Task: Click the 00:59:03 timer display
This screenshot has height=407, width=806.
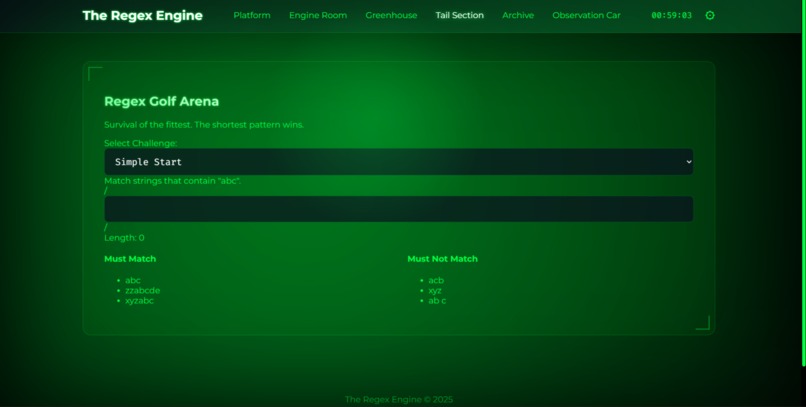Action: point(671,15)
